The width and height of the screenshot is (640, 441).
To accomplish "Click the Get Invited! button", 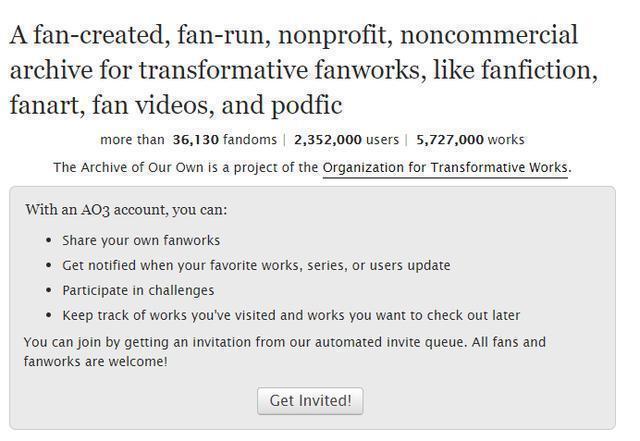I will click(310, 401).
